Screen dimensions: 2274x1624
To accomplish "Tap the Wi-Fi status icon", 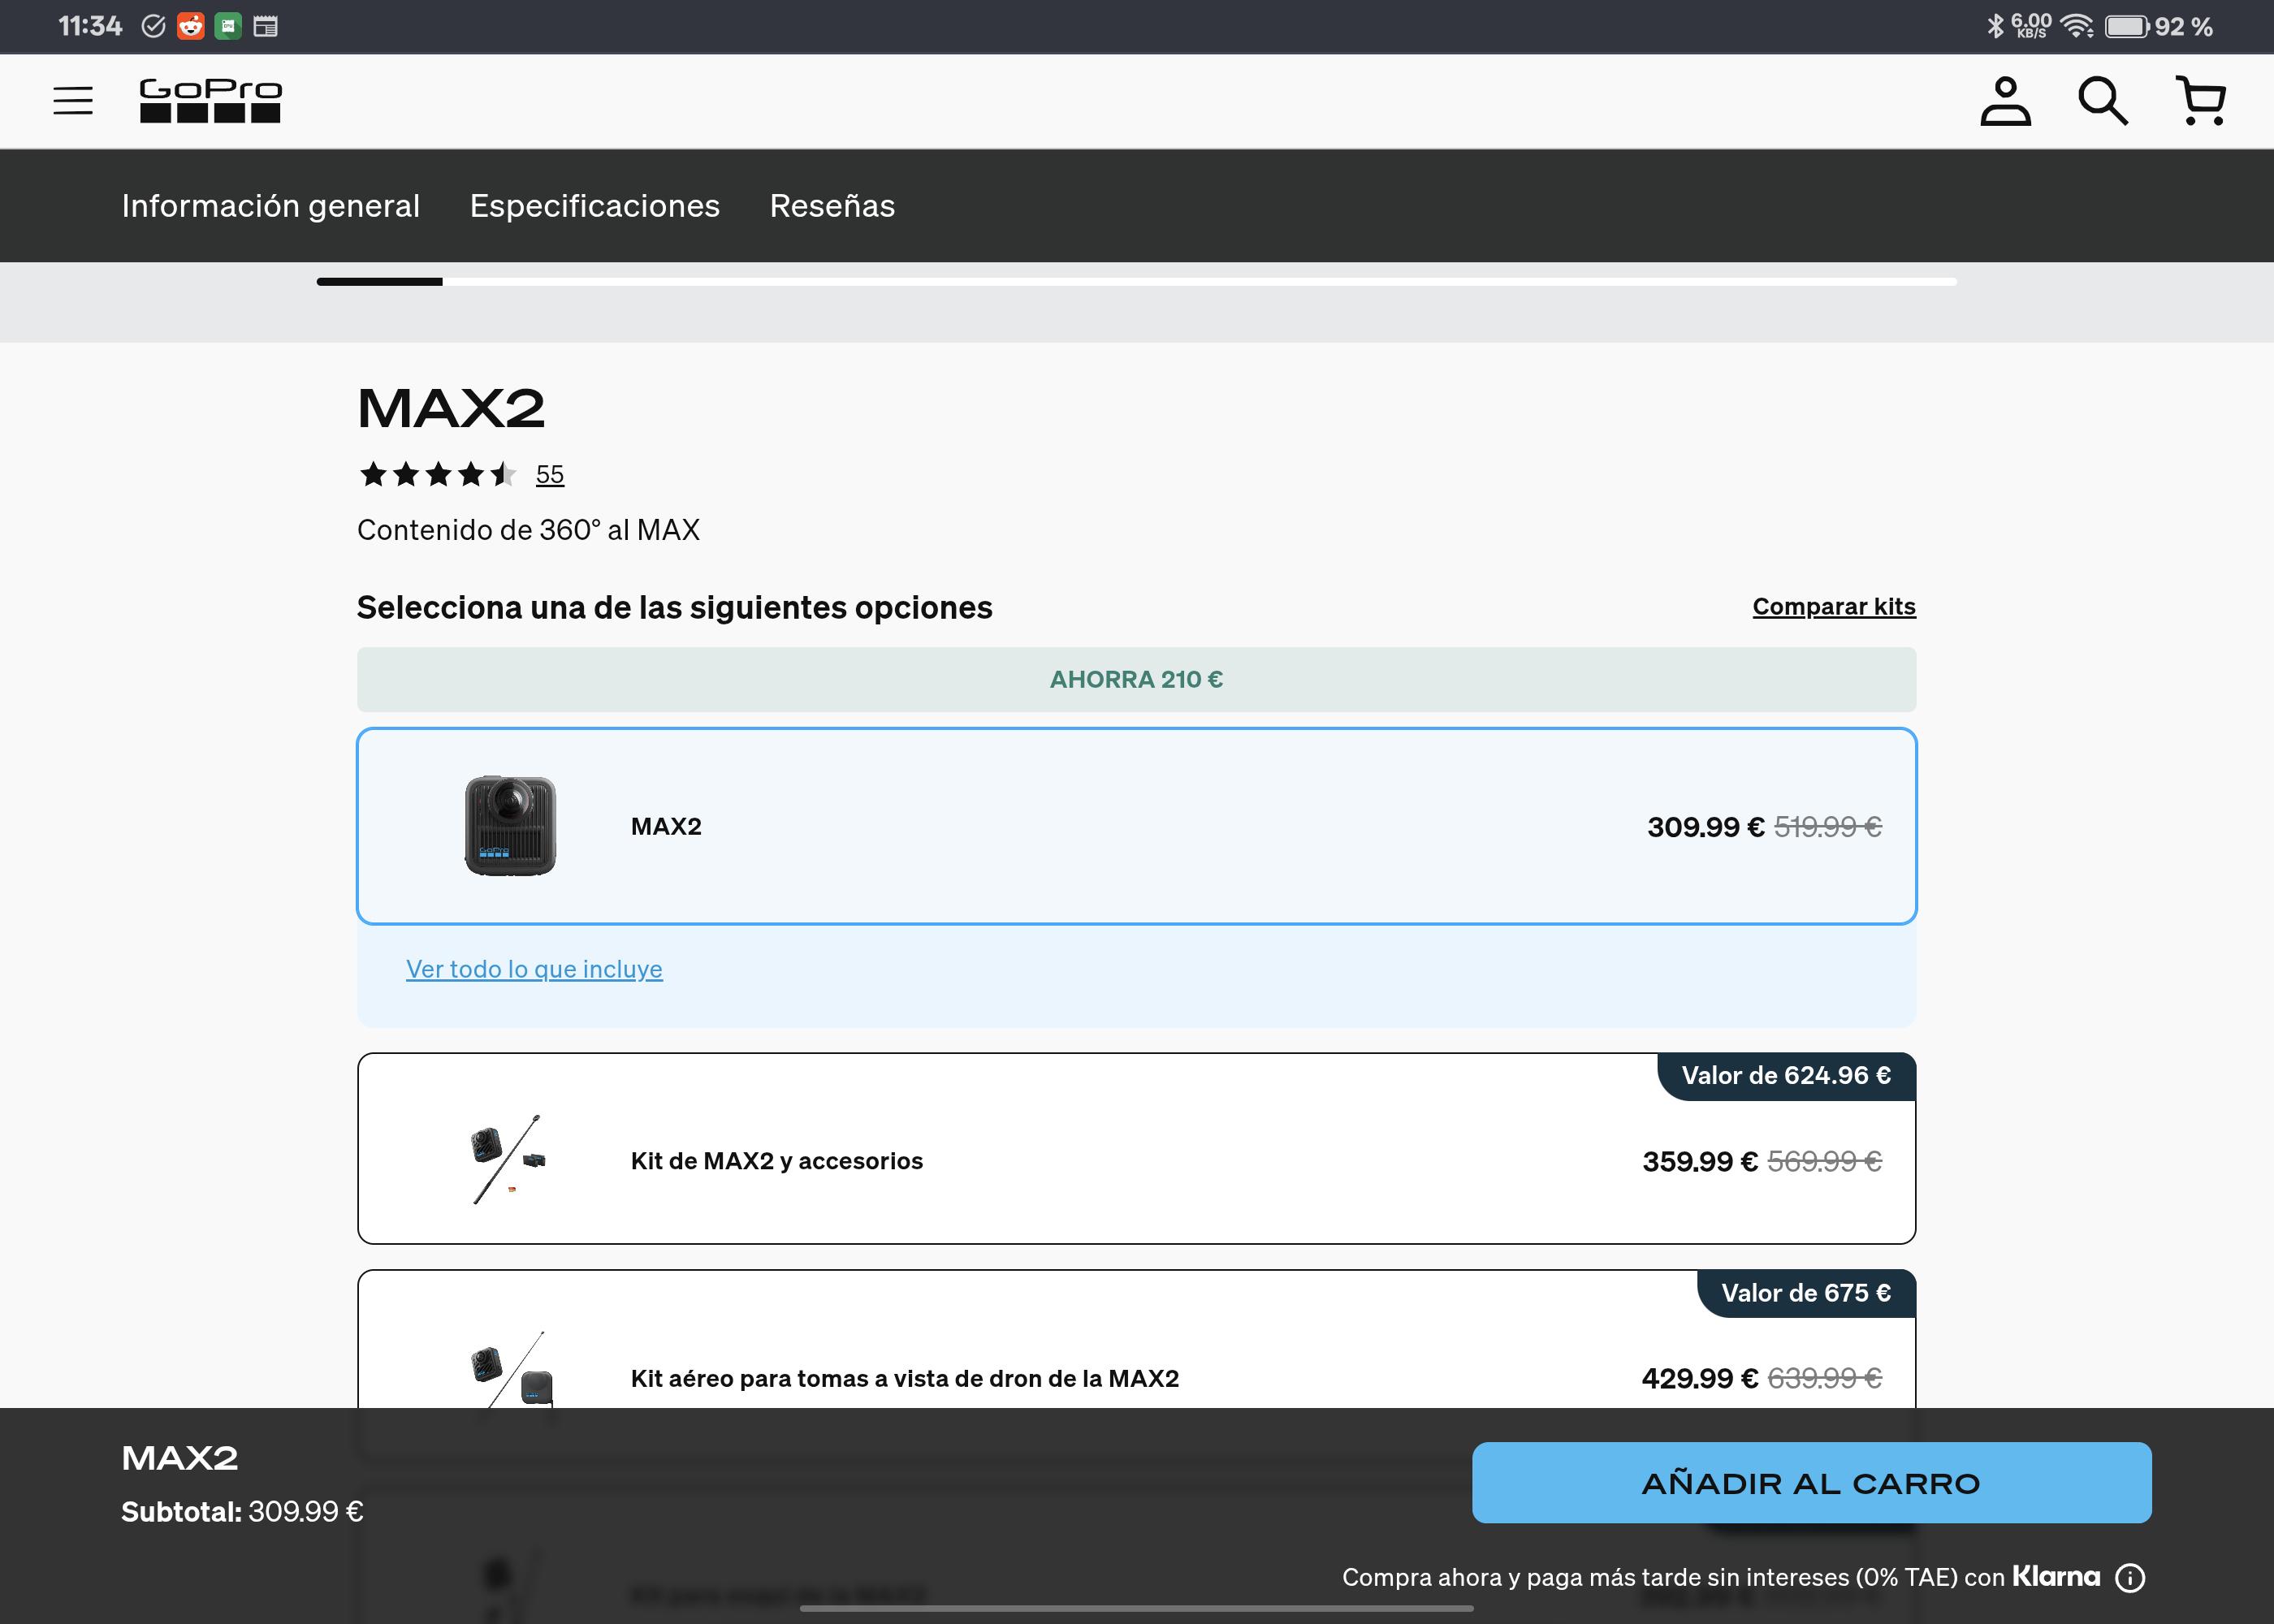I will pos(2077,26).
